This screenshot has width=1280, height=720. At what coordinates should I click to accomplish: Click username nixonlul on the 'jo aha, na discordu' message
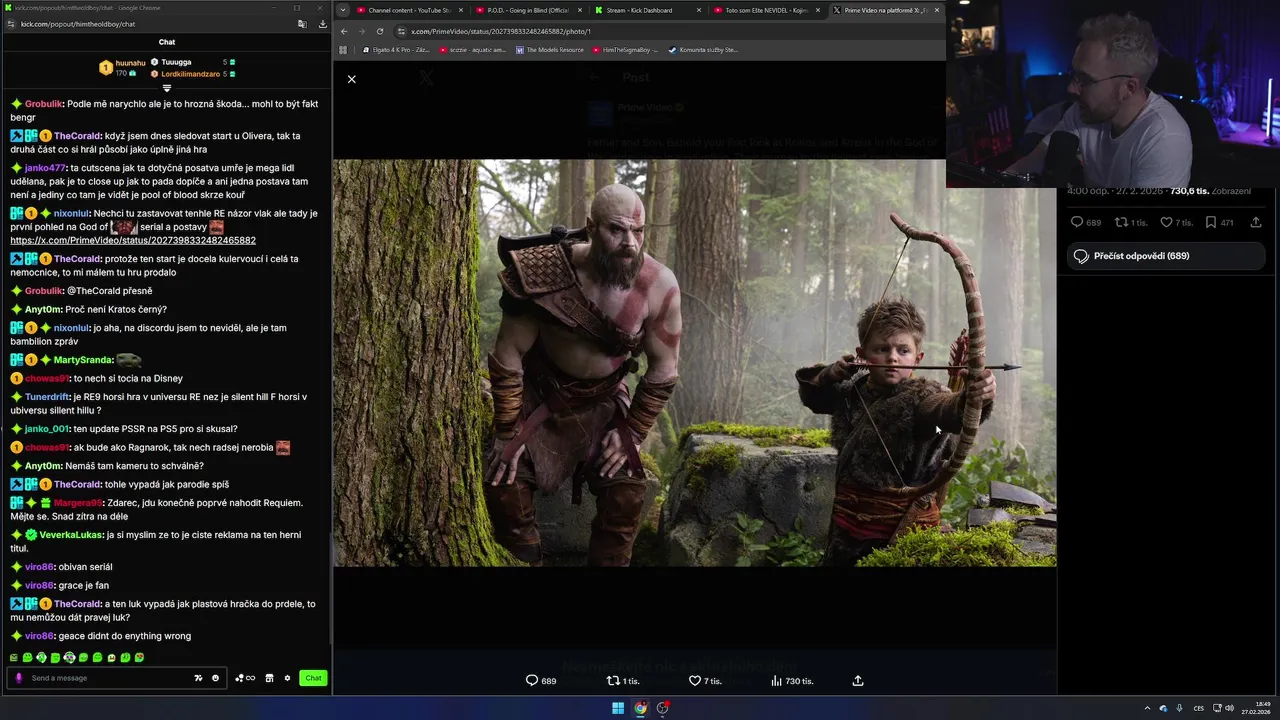coord(71,328)
